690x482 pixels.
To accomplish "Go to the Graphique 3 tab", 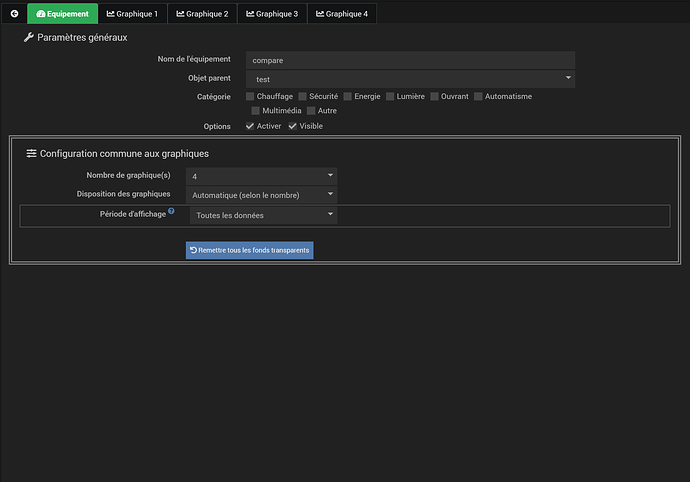I will 272,14.
